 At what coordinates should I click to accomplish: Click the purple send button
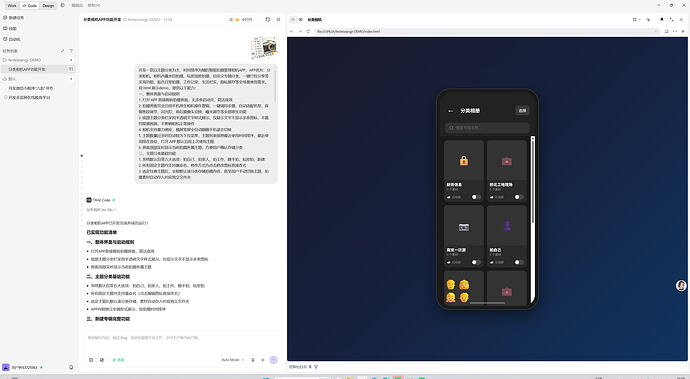tap(273, 360)
